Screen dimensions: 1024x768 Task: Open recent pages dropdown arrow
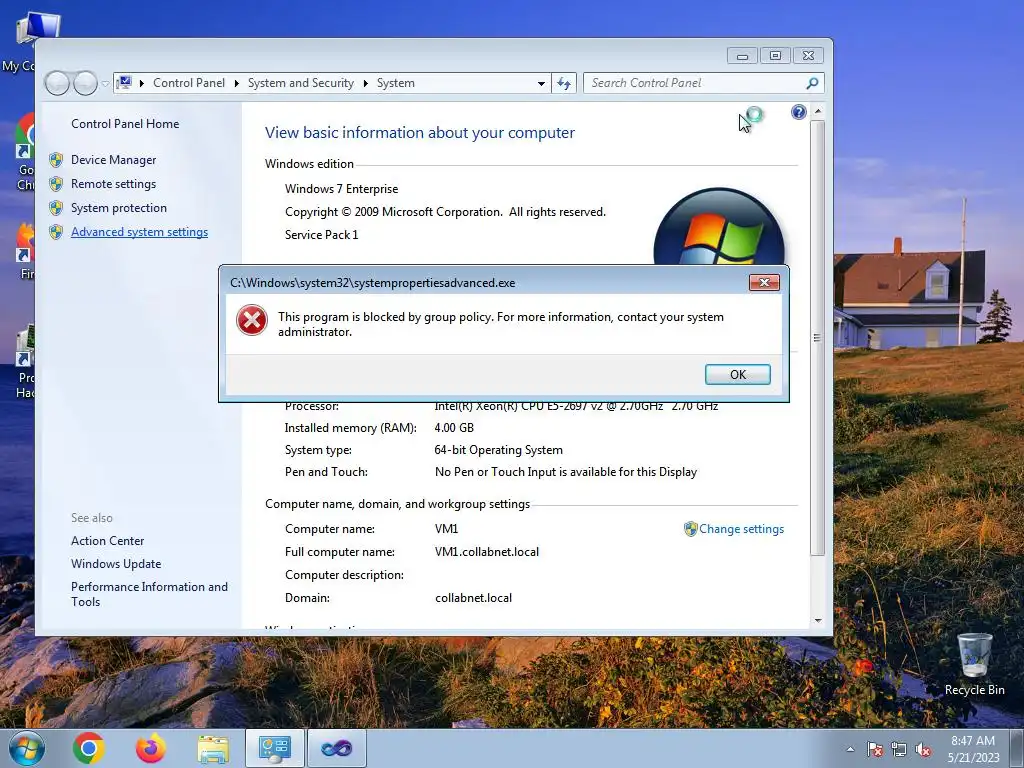click(x=105, y=84)
